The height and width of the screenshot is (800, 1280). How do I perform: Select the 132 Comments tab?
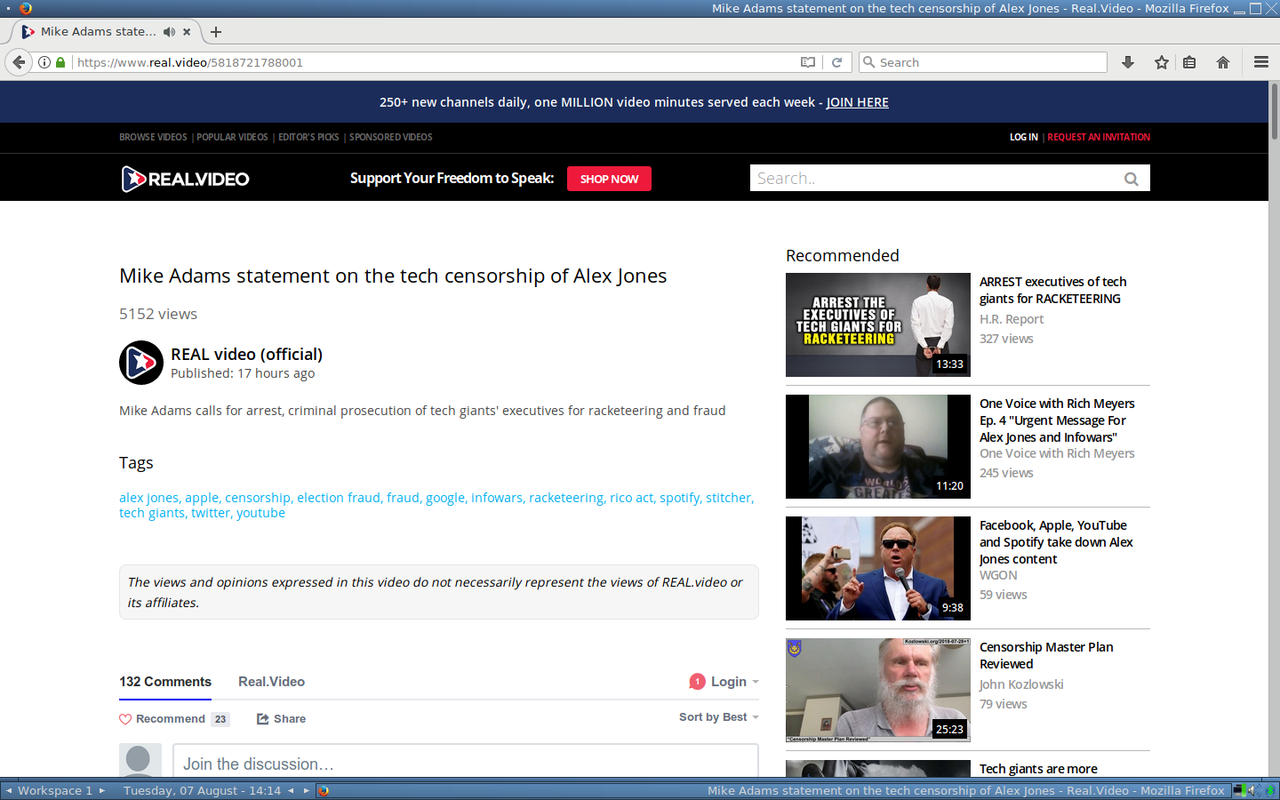[165, 682]
